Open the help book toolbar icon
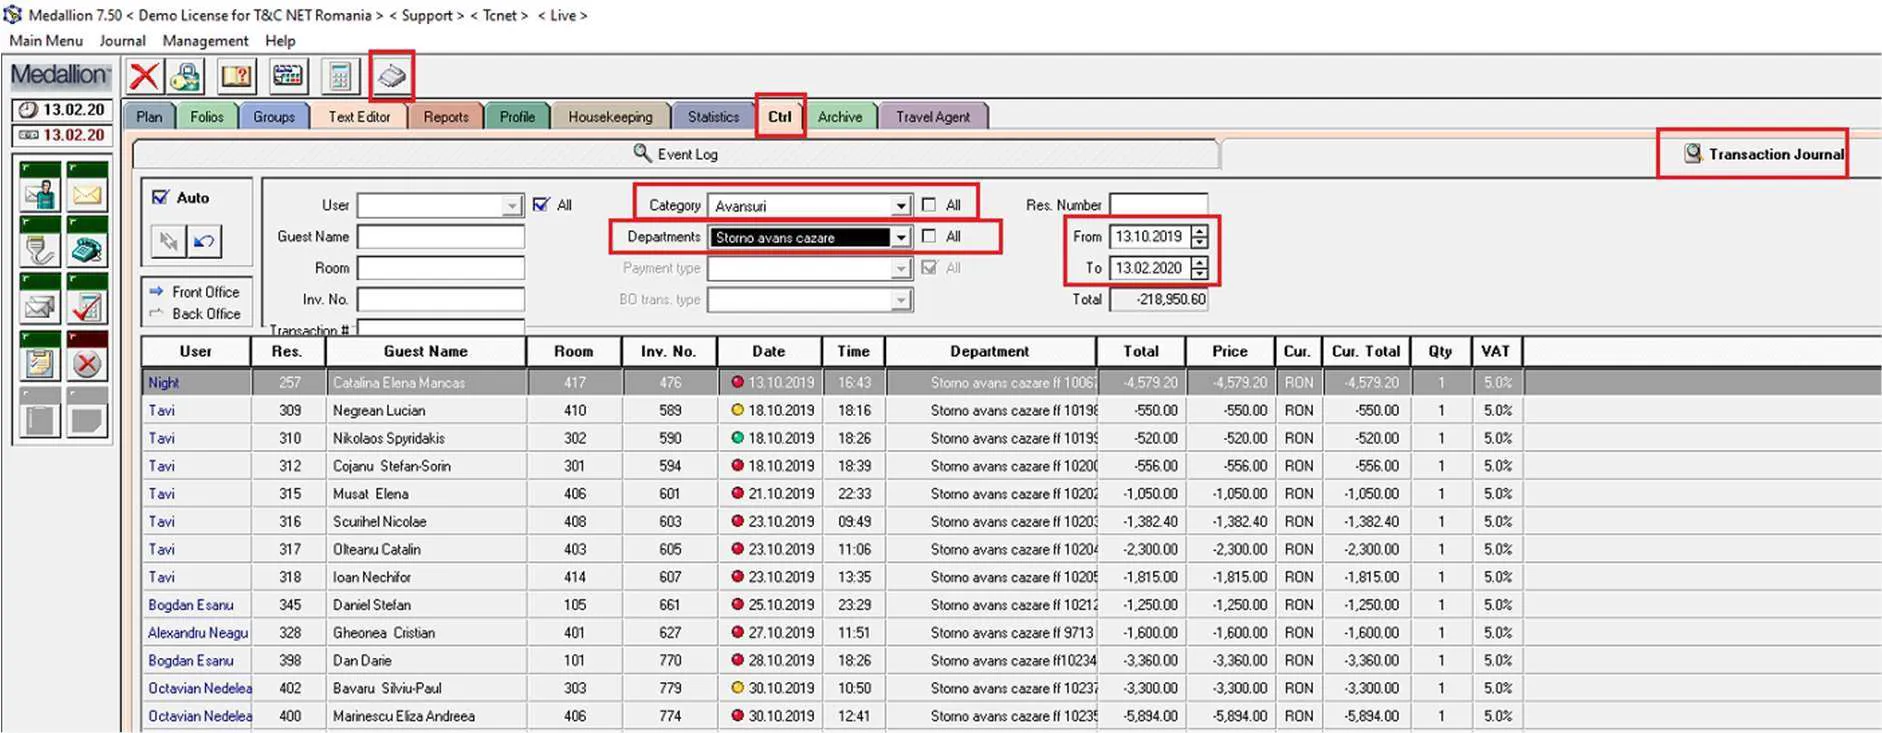 237,76
